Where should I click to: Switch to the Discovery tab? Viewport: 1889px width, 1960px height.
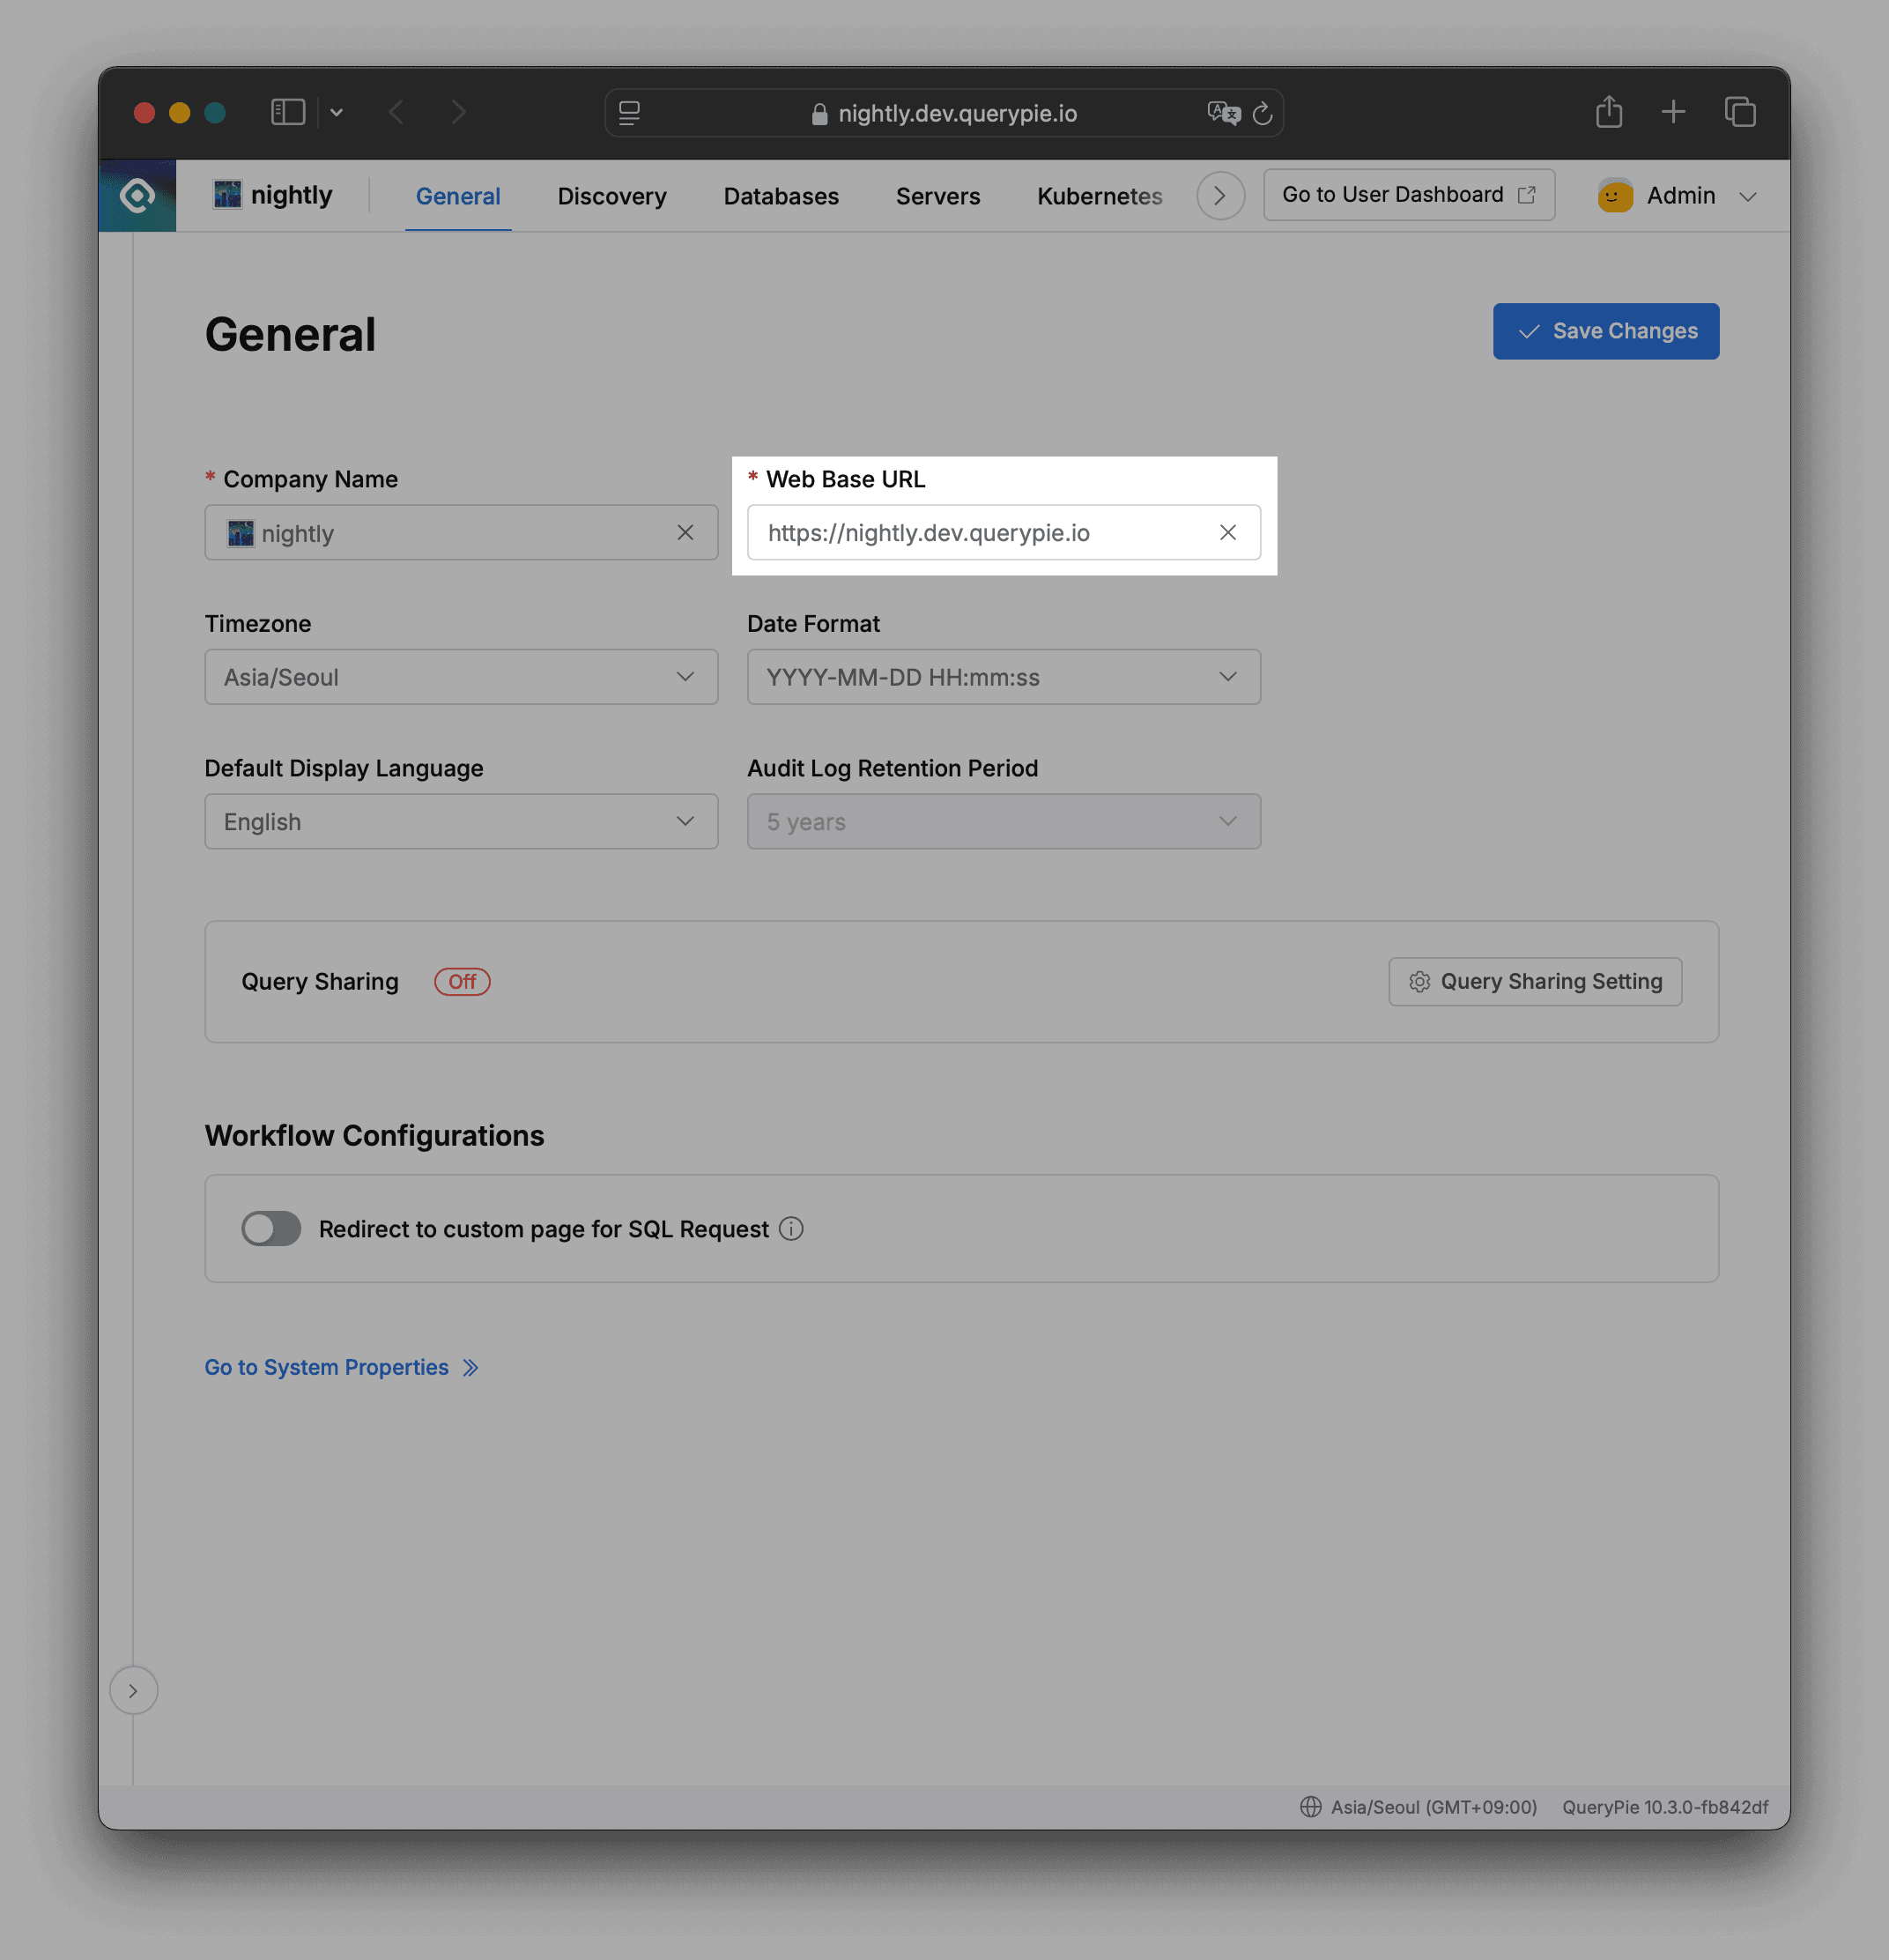[x=611, y=196]
